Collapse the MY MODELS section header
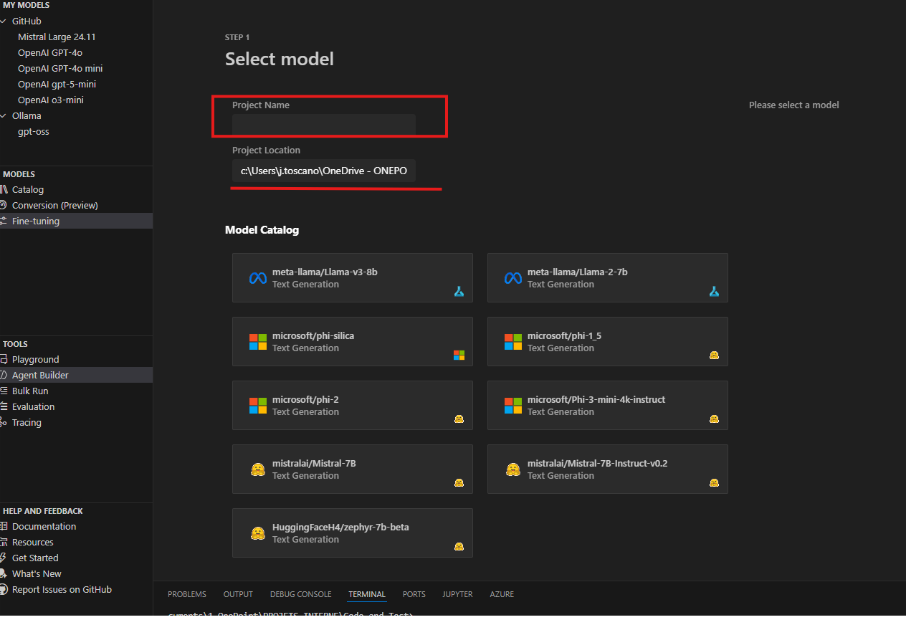Screen dimensions: 906x618 (26, 5)
